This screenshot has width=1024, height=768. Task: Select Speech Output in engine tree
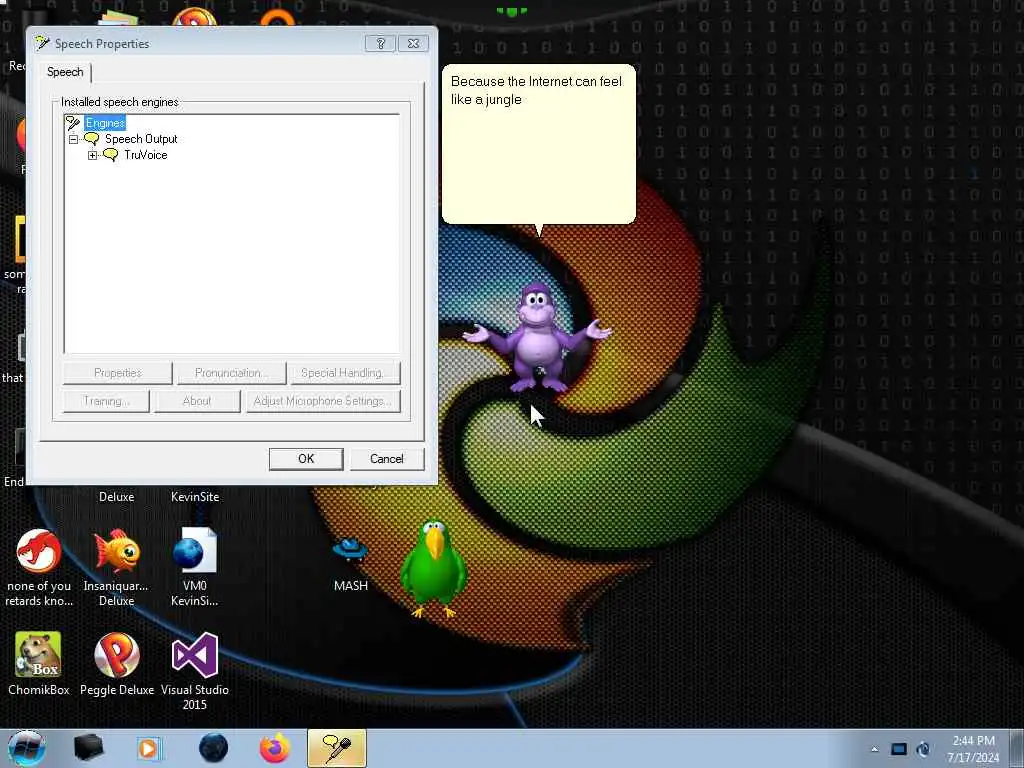pyautogui.click(x=141, y=139)
